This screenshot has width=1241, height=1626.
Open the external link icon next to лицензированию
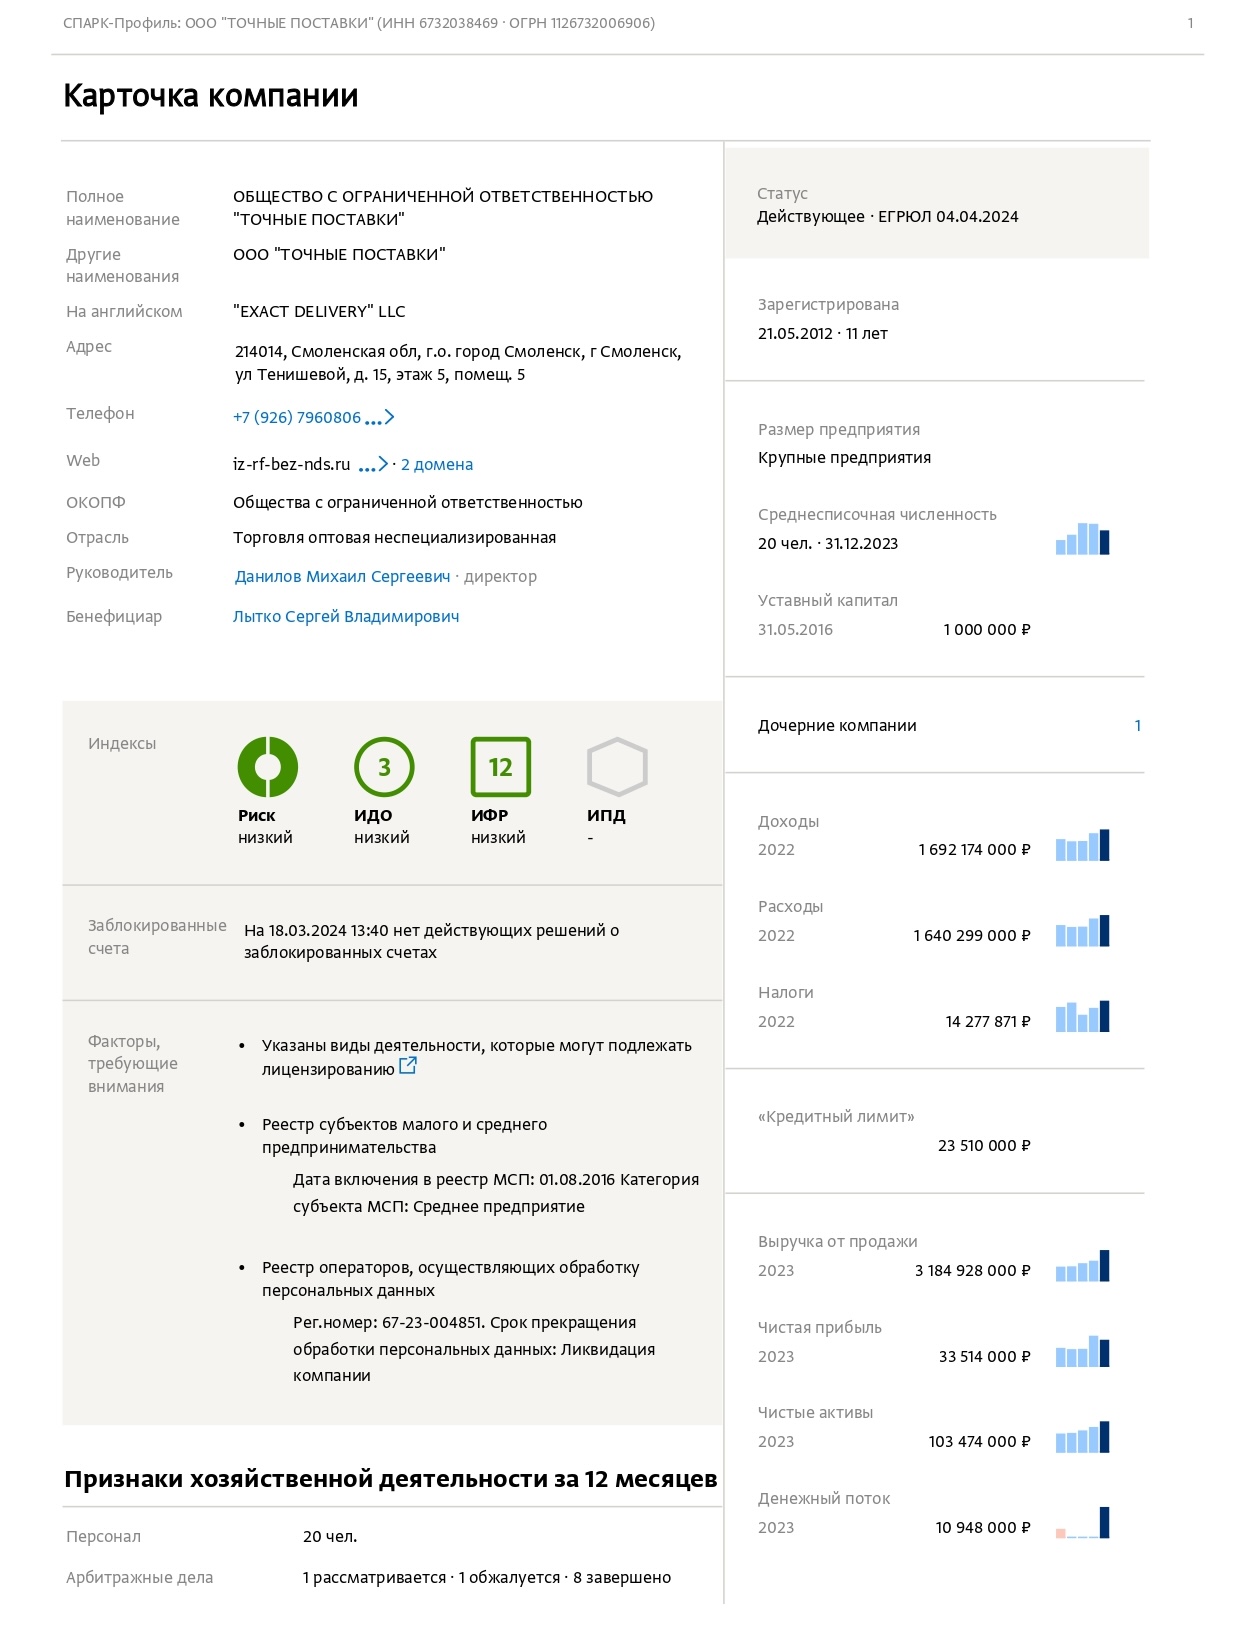coord(407,1066)
